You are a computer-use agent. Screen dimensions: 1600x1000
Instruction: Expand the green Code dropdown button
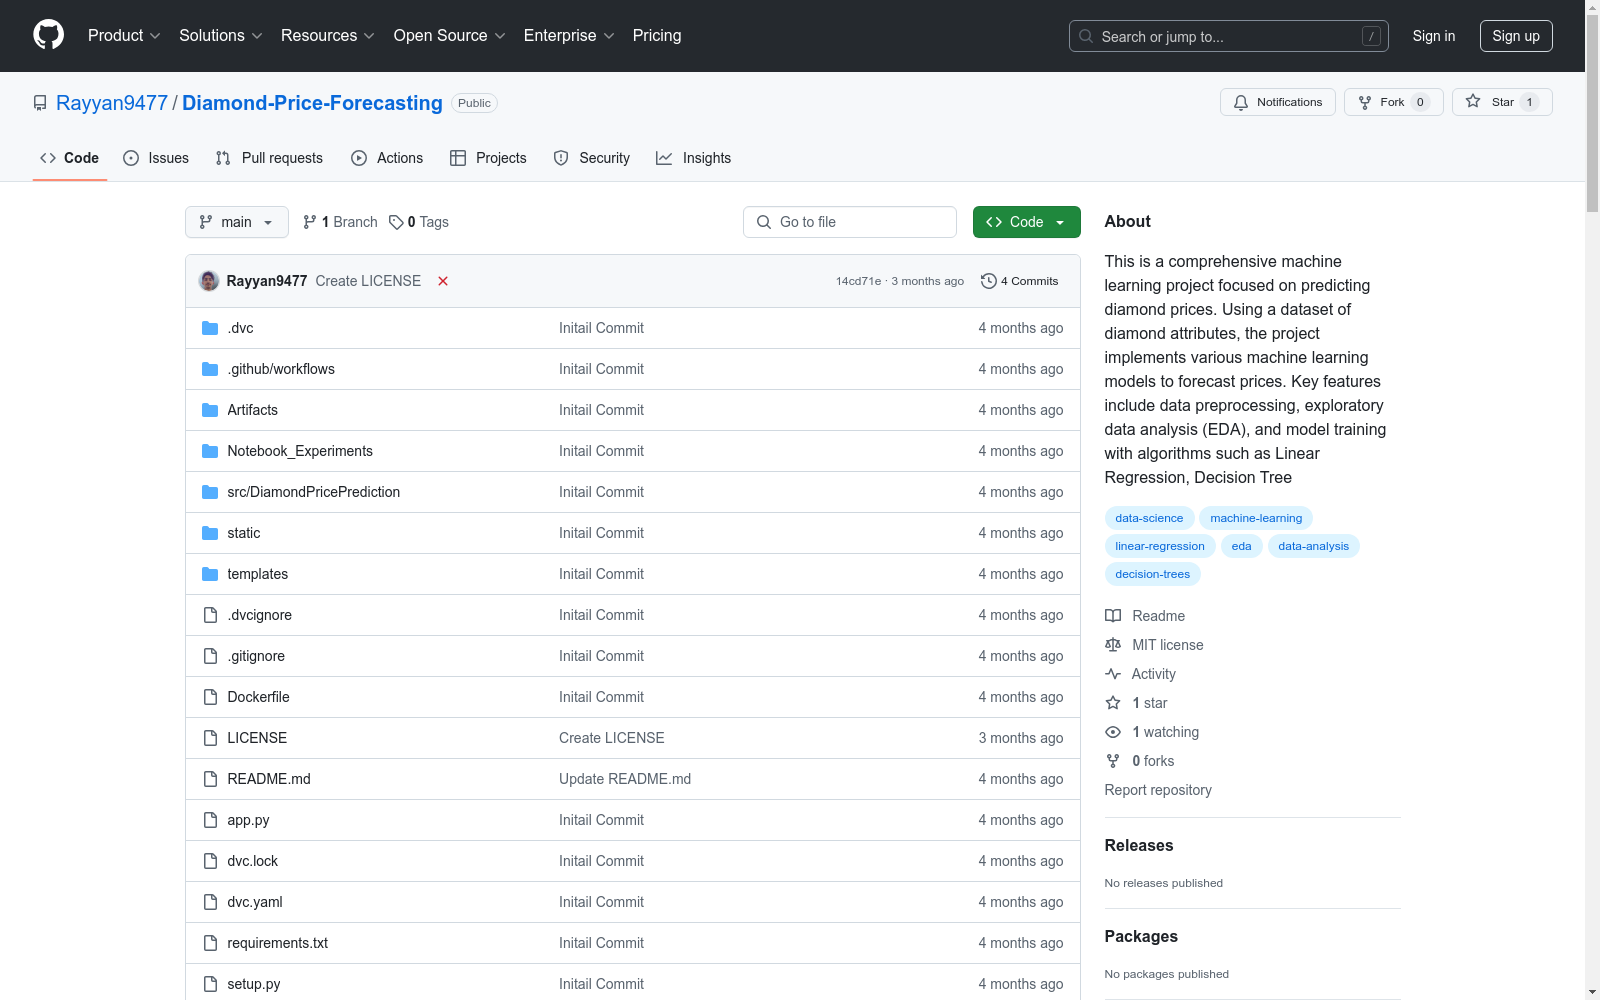click(1026, 222)
